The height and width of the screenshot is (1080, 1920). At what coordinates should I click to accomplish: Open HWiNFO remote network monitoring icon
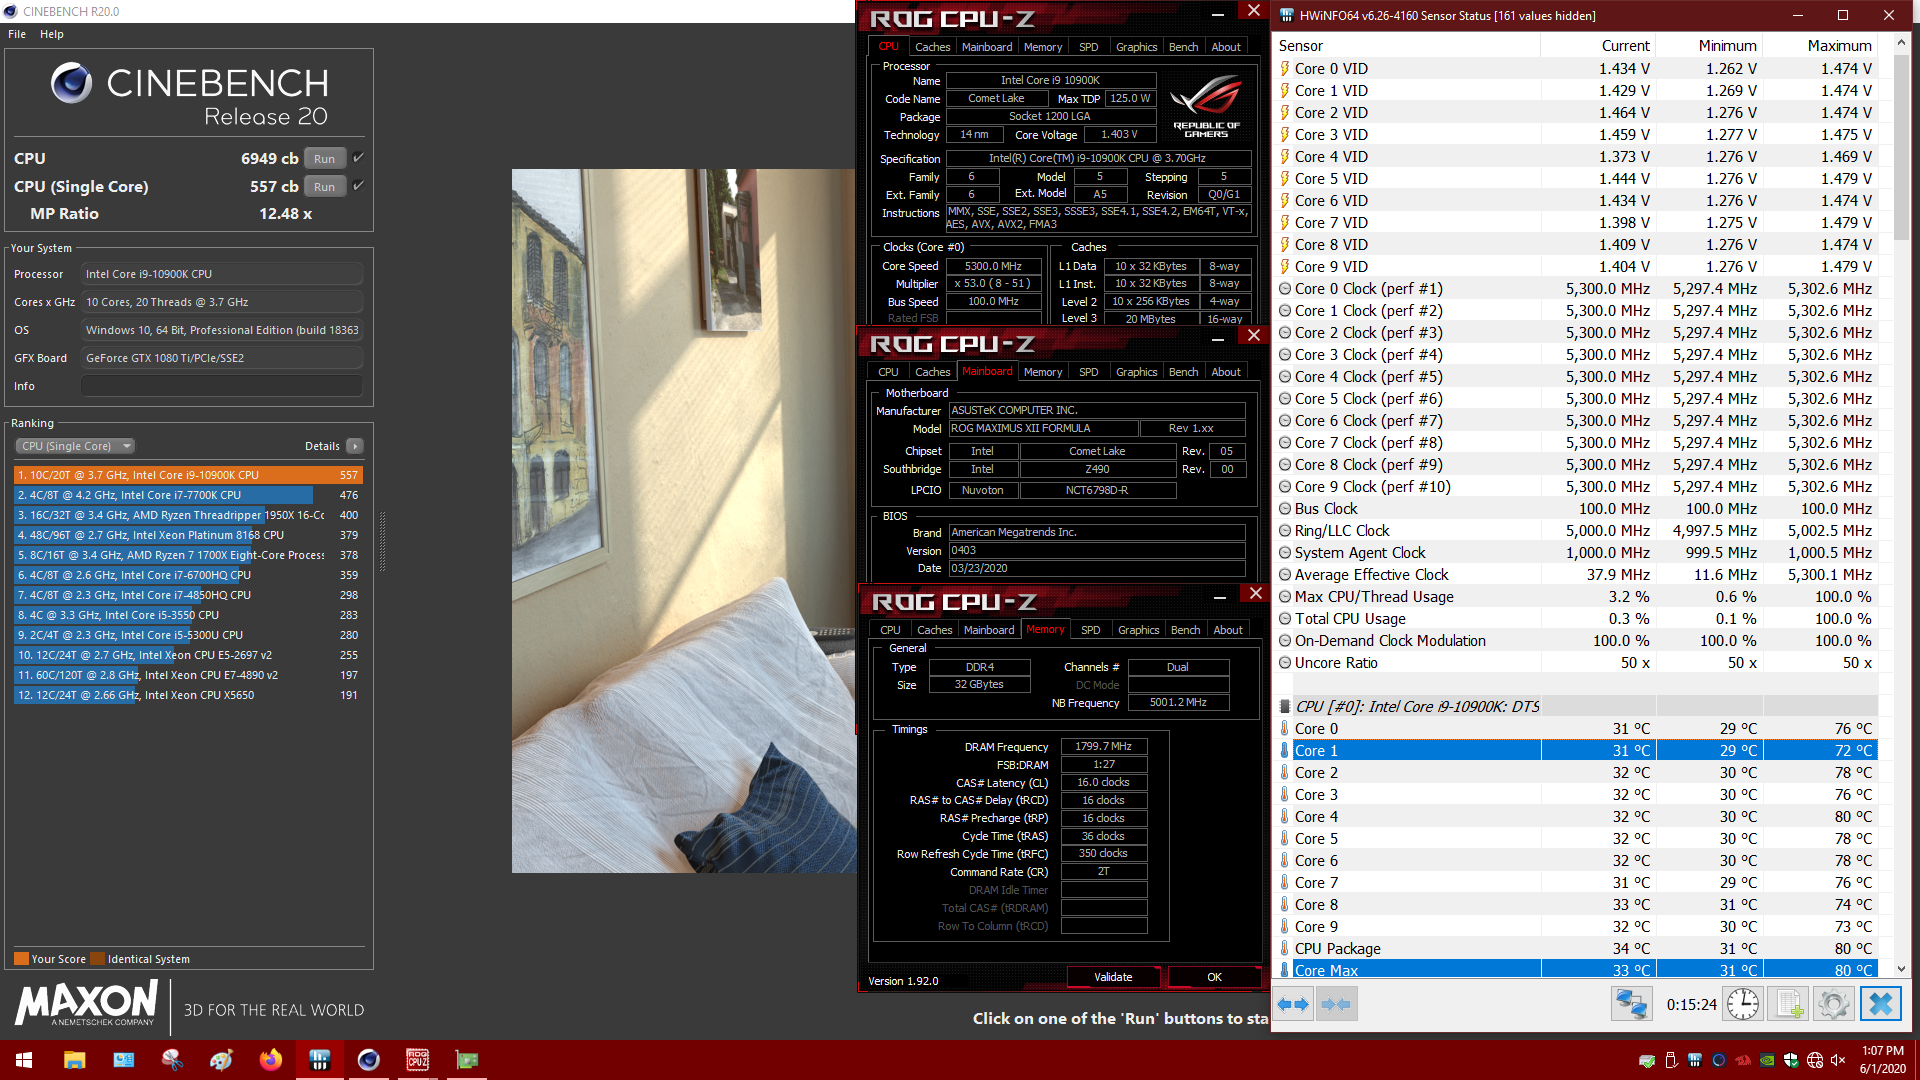(x=1631, y=1004)
